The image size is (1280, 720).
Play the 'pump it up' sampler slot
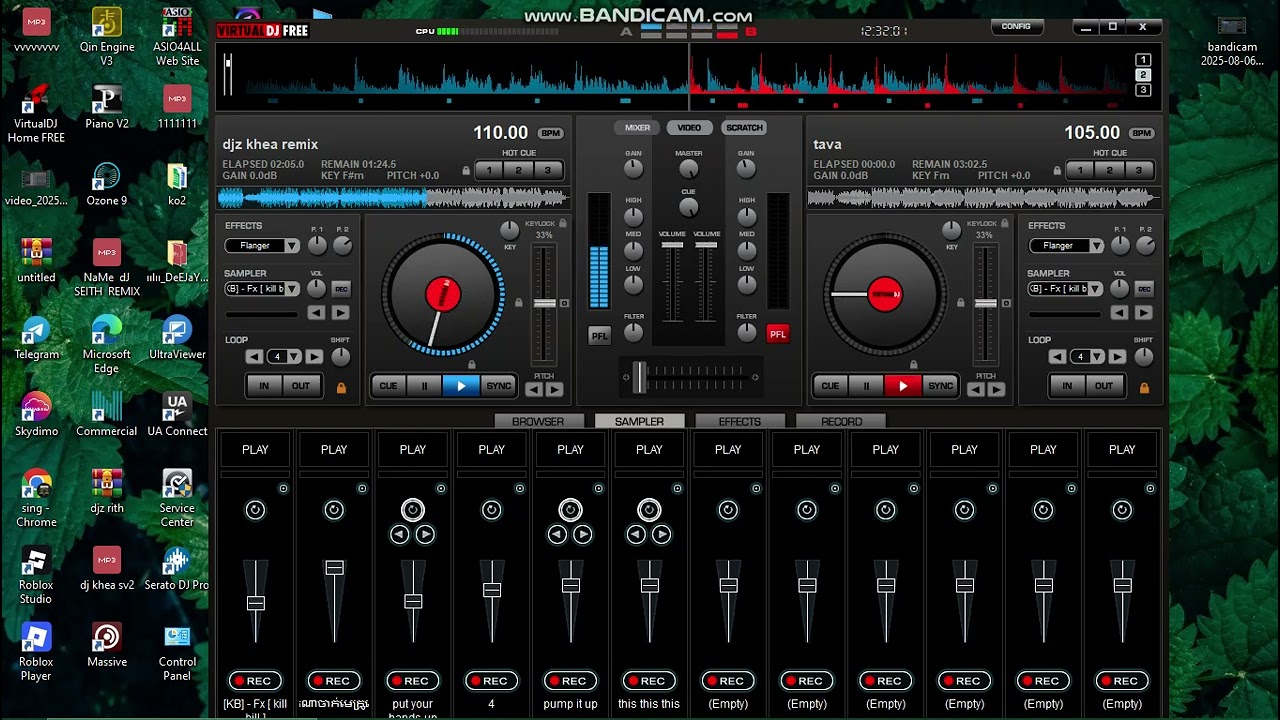[x=570, y=450]
